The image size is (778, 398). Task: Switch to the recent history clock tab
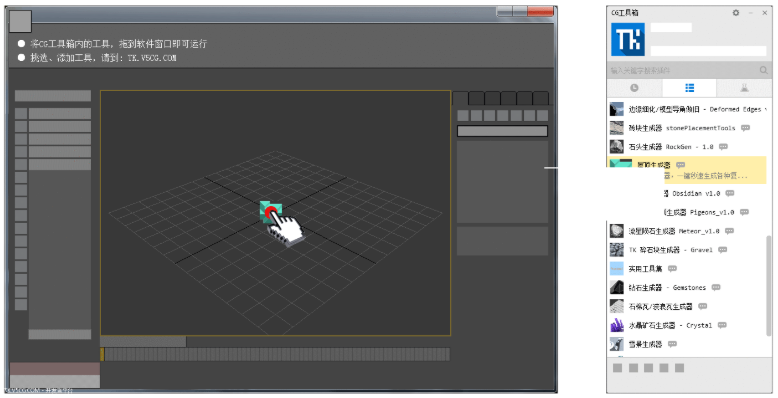[x=634, y=88]
